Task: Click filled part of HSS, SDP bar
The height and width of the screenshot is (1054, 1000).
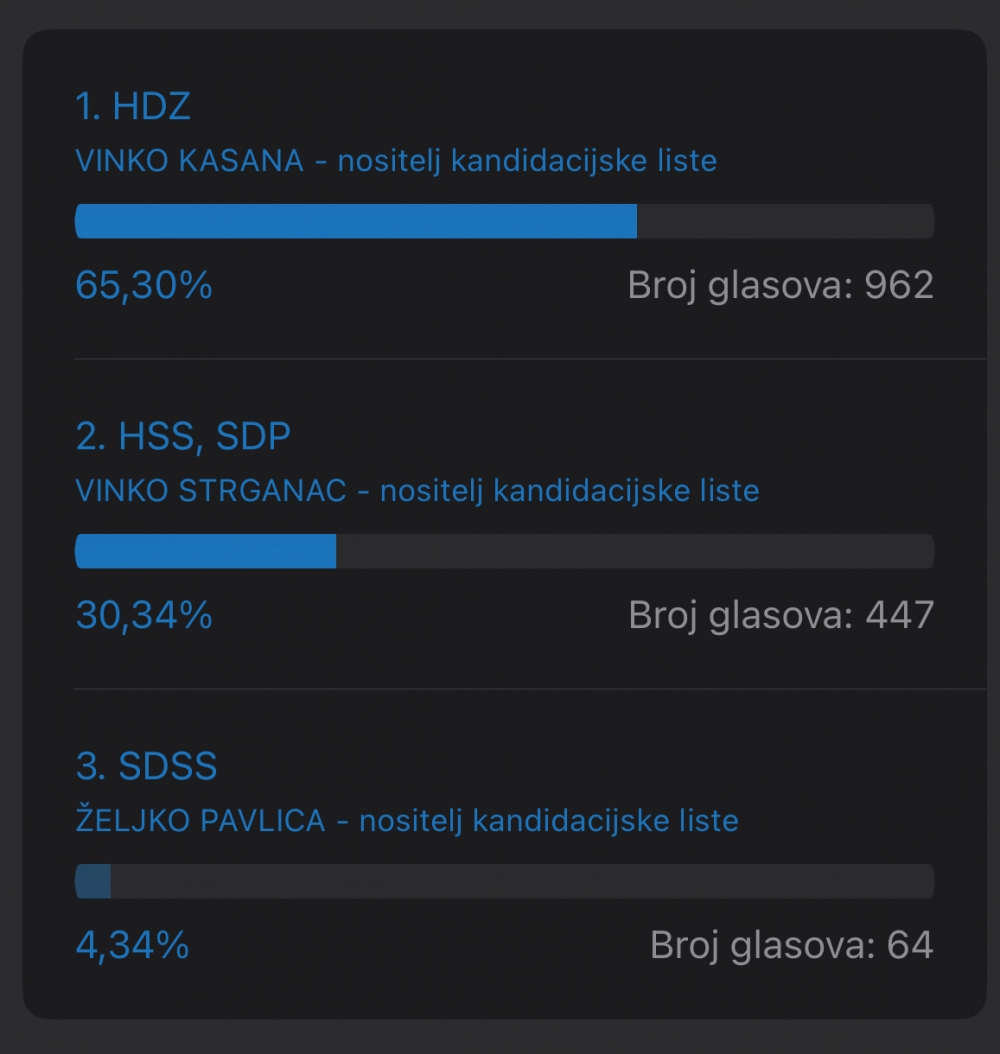Action: [x=205, y=551]
